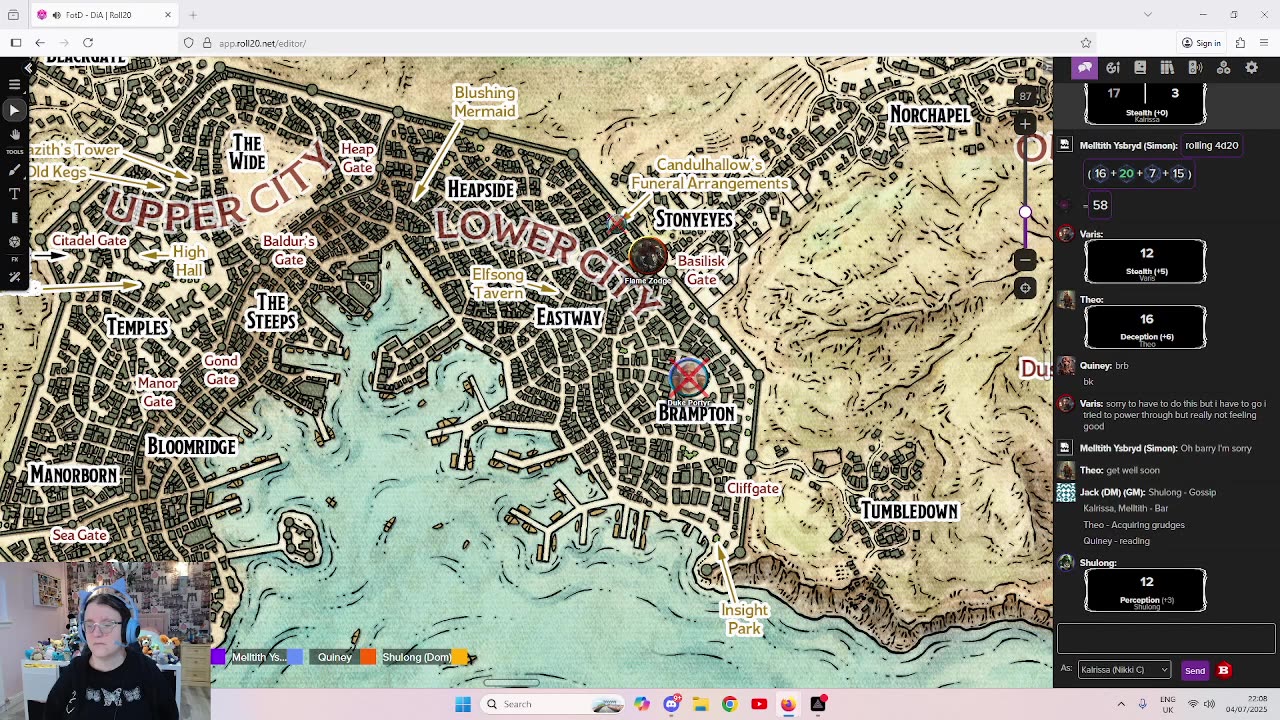
Task: Click the browser Sign in button
Action: [1201, 43]
